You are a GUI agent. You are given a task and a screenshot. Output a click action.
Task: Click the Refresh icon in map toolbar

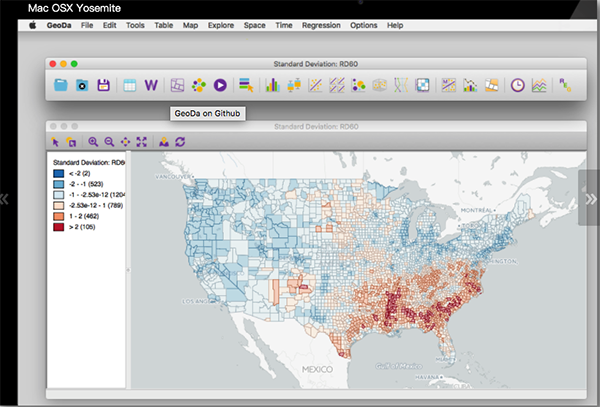[x=179, y=143]
